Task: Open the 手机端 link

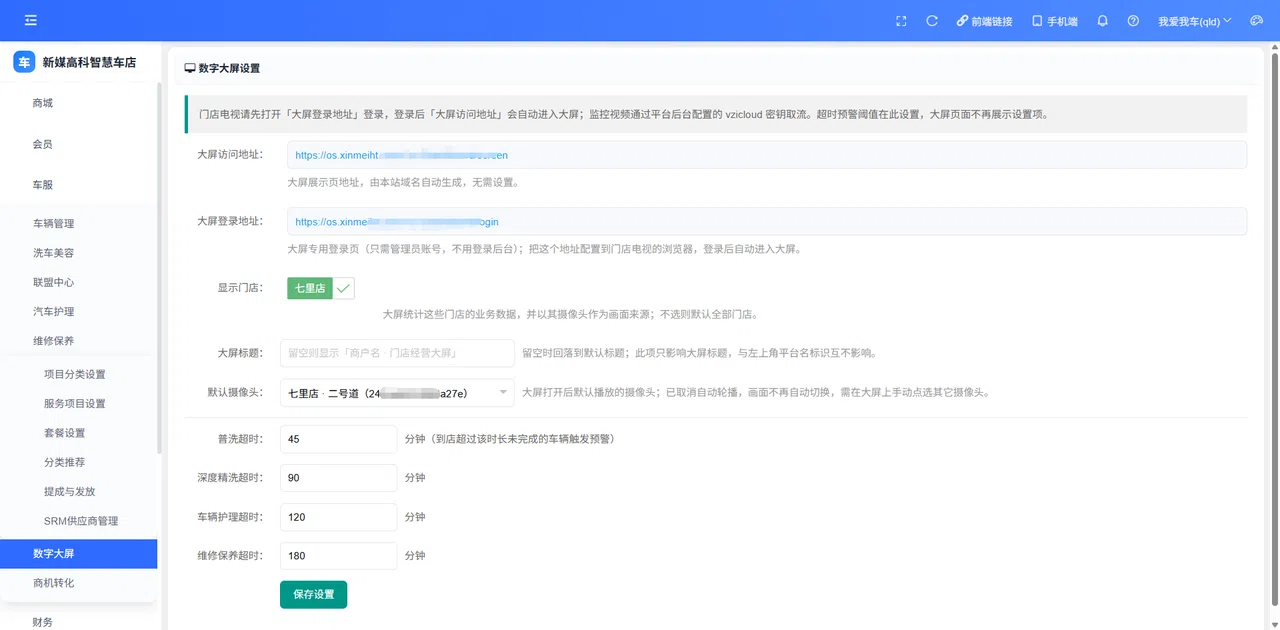Action: [x=1055, y=21]
